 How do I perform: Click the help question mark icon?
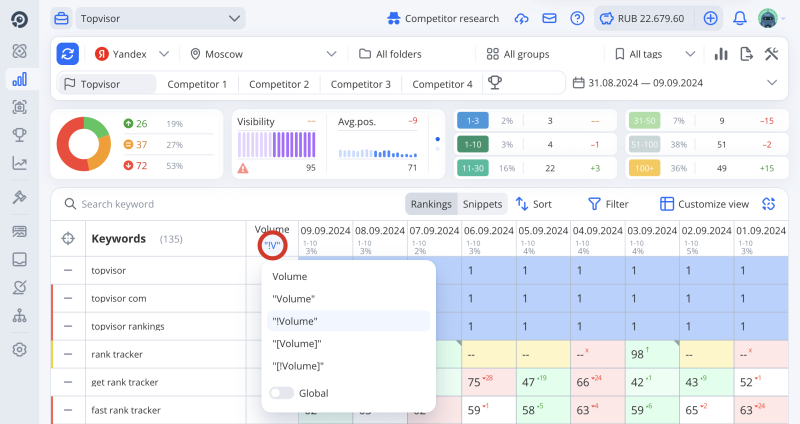point(577,18)
